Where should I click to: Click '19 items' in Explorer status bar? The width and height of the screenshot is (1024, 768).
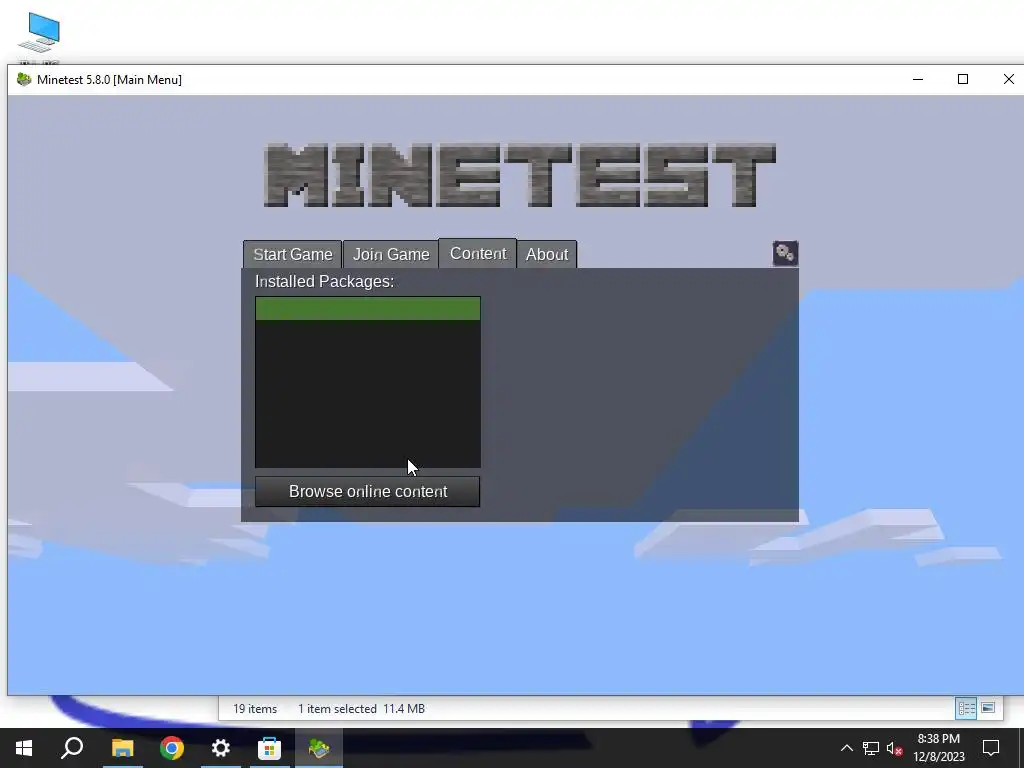click(255, 709)
